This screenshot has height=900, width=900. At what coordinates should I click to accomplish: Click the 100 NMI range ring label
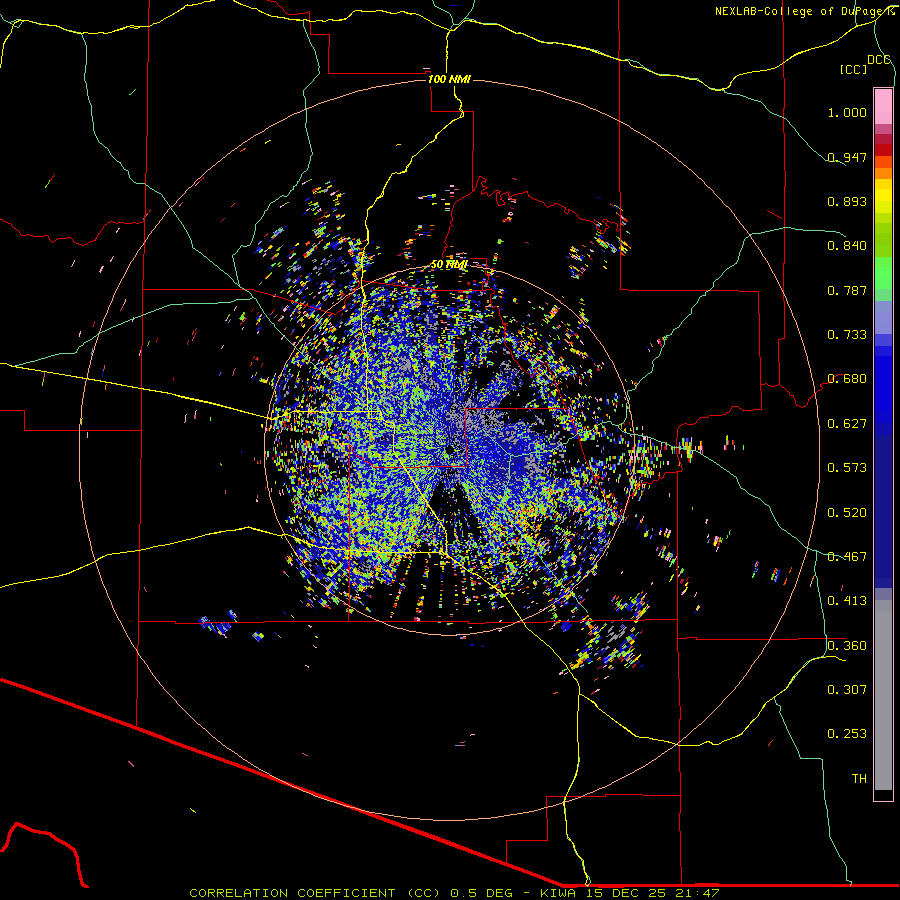[449, 79]
